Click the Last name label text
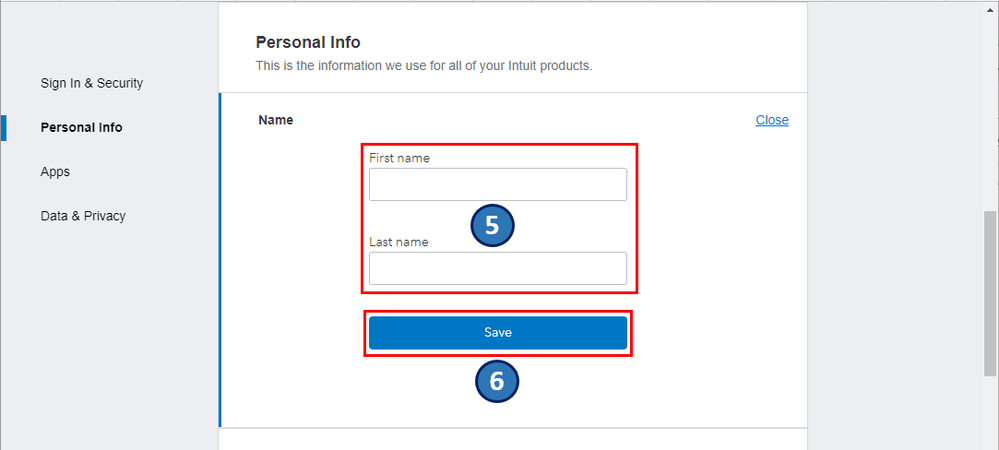Screen dimensions: 999x450 (398, 241)
